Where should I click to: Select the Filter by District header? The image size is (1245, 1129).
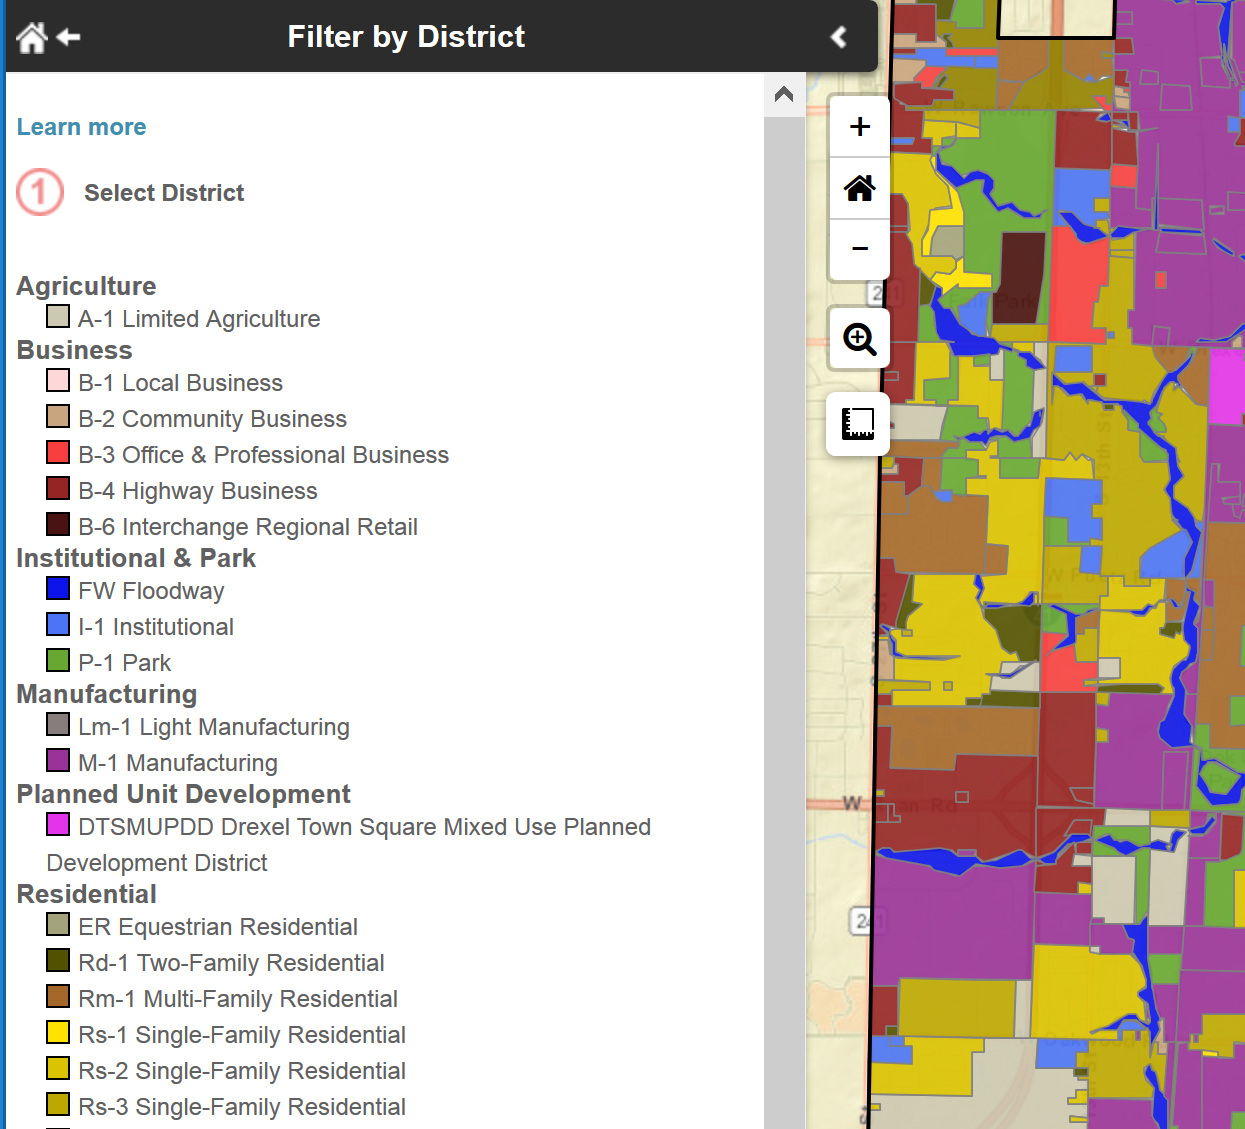(406, 36)
